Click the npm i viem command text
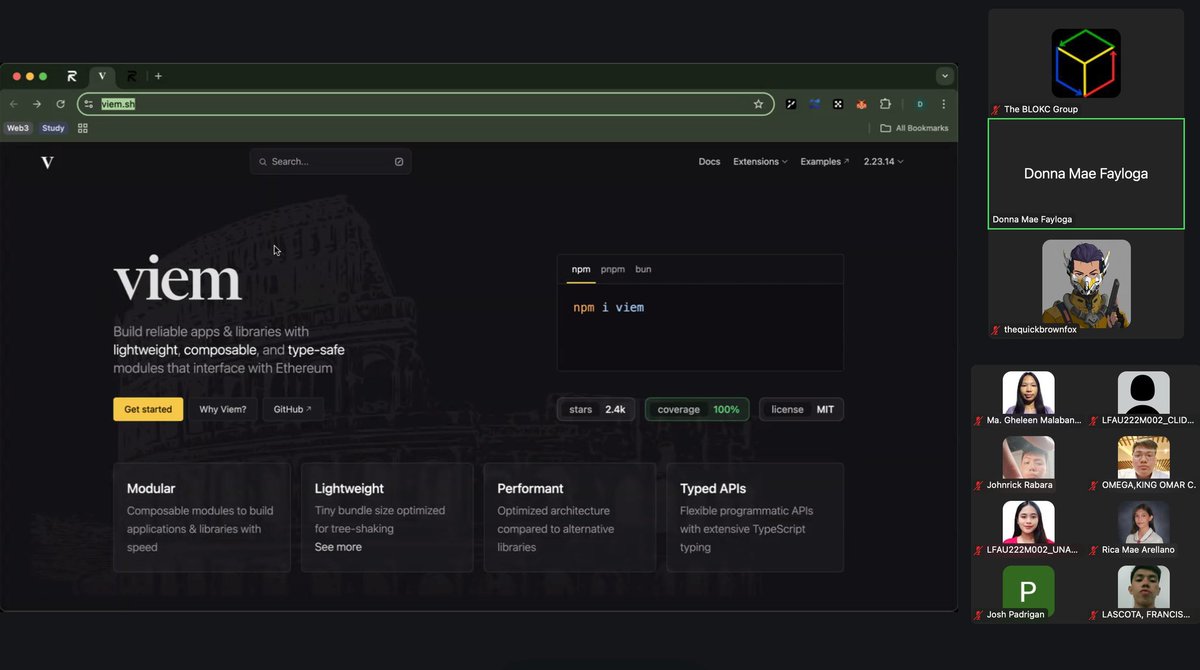The width and height of the screenshot is (1200, 670). click(608, 307)
